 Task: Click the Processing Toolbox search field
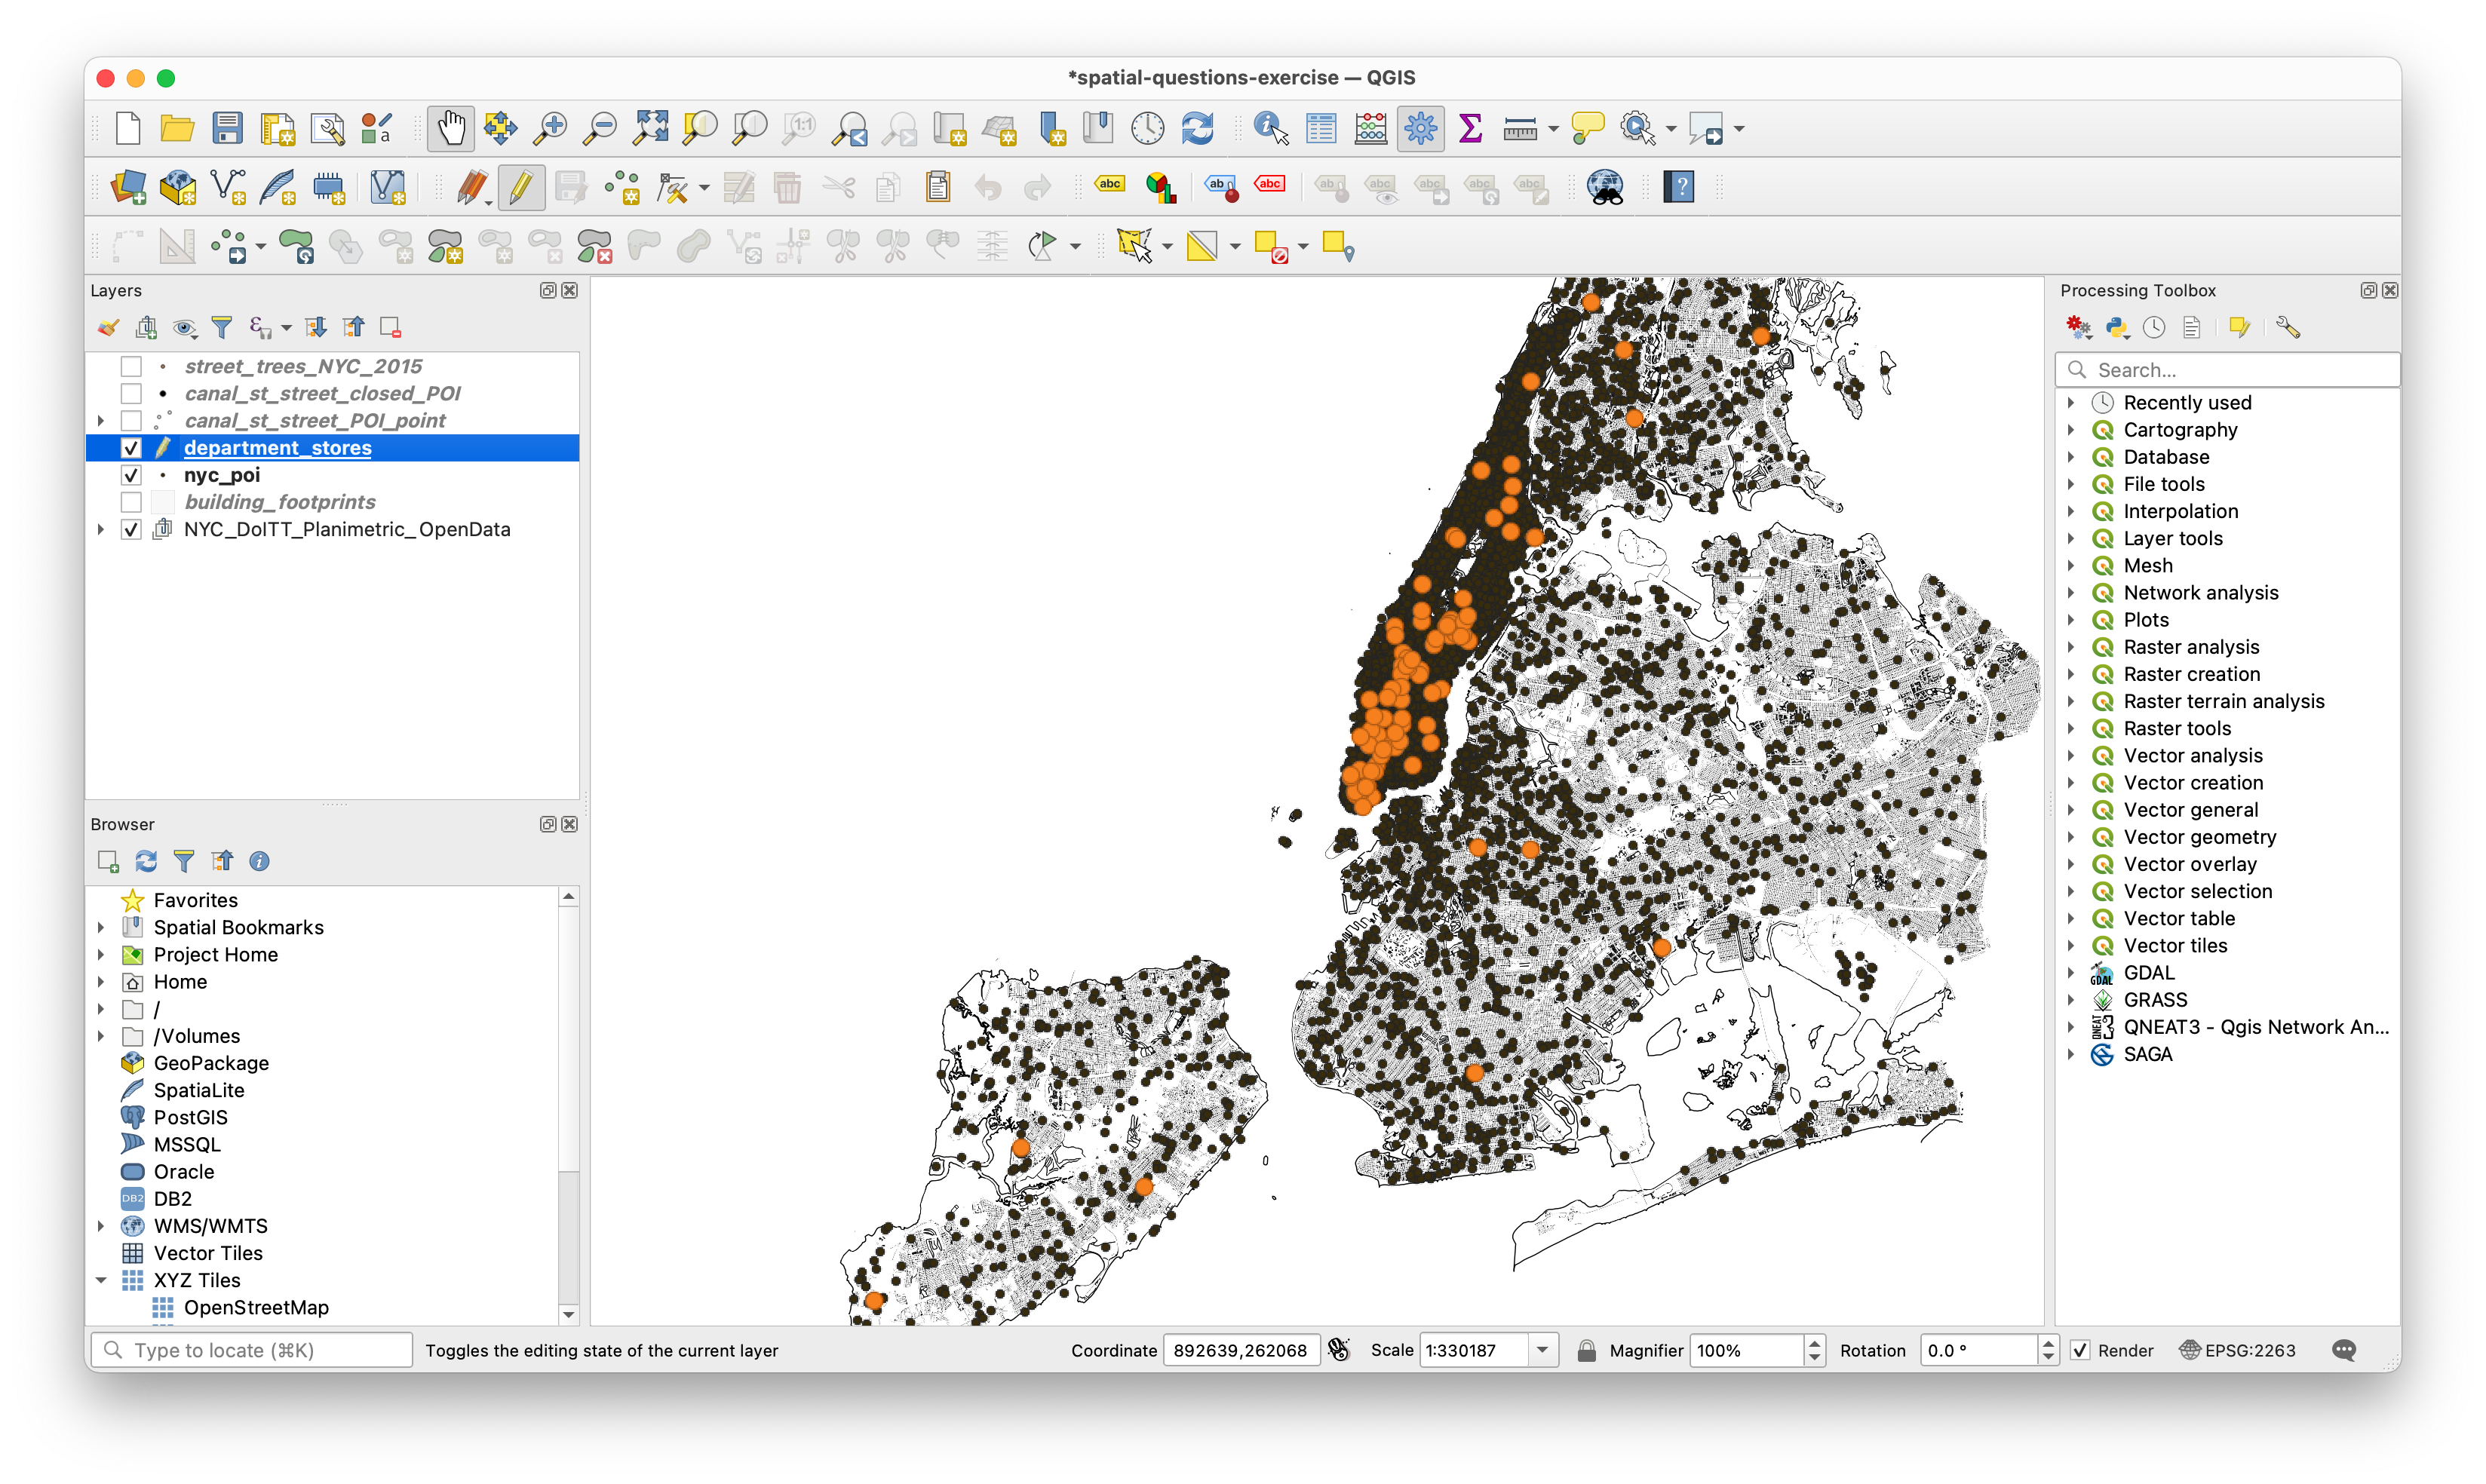[2240, 370]
